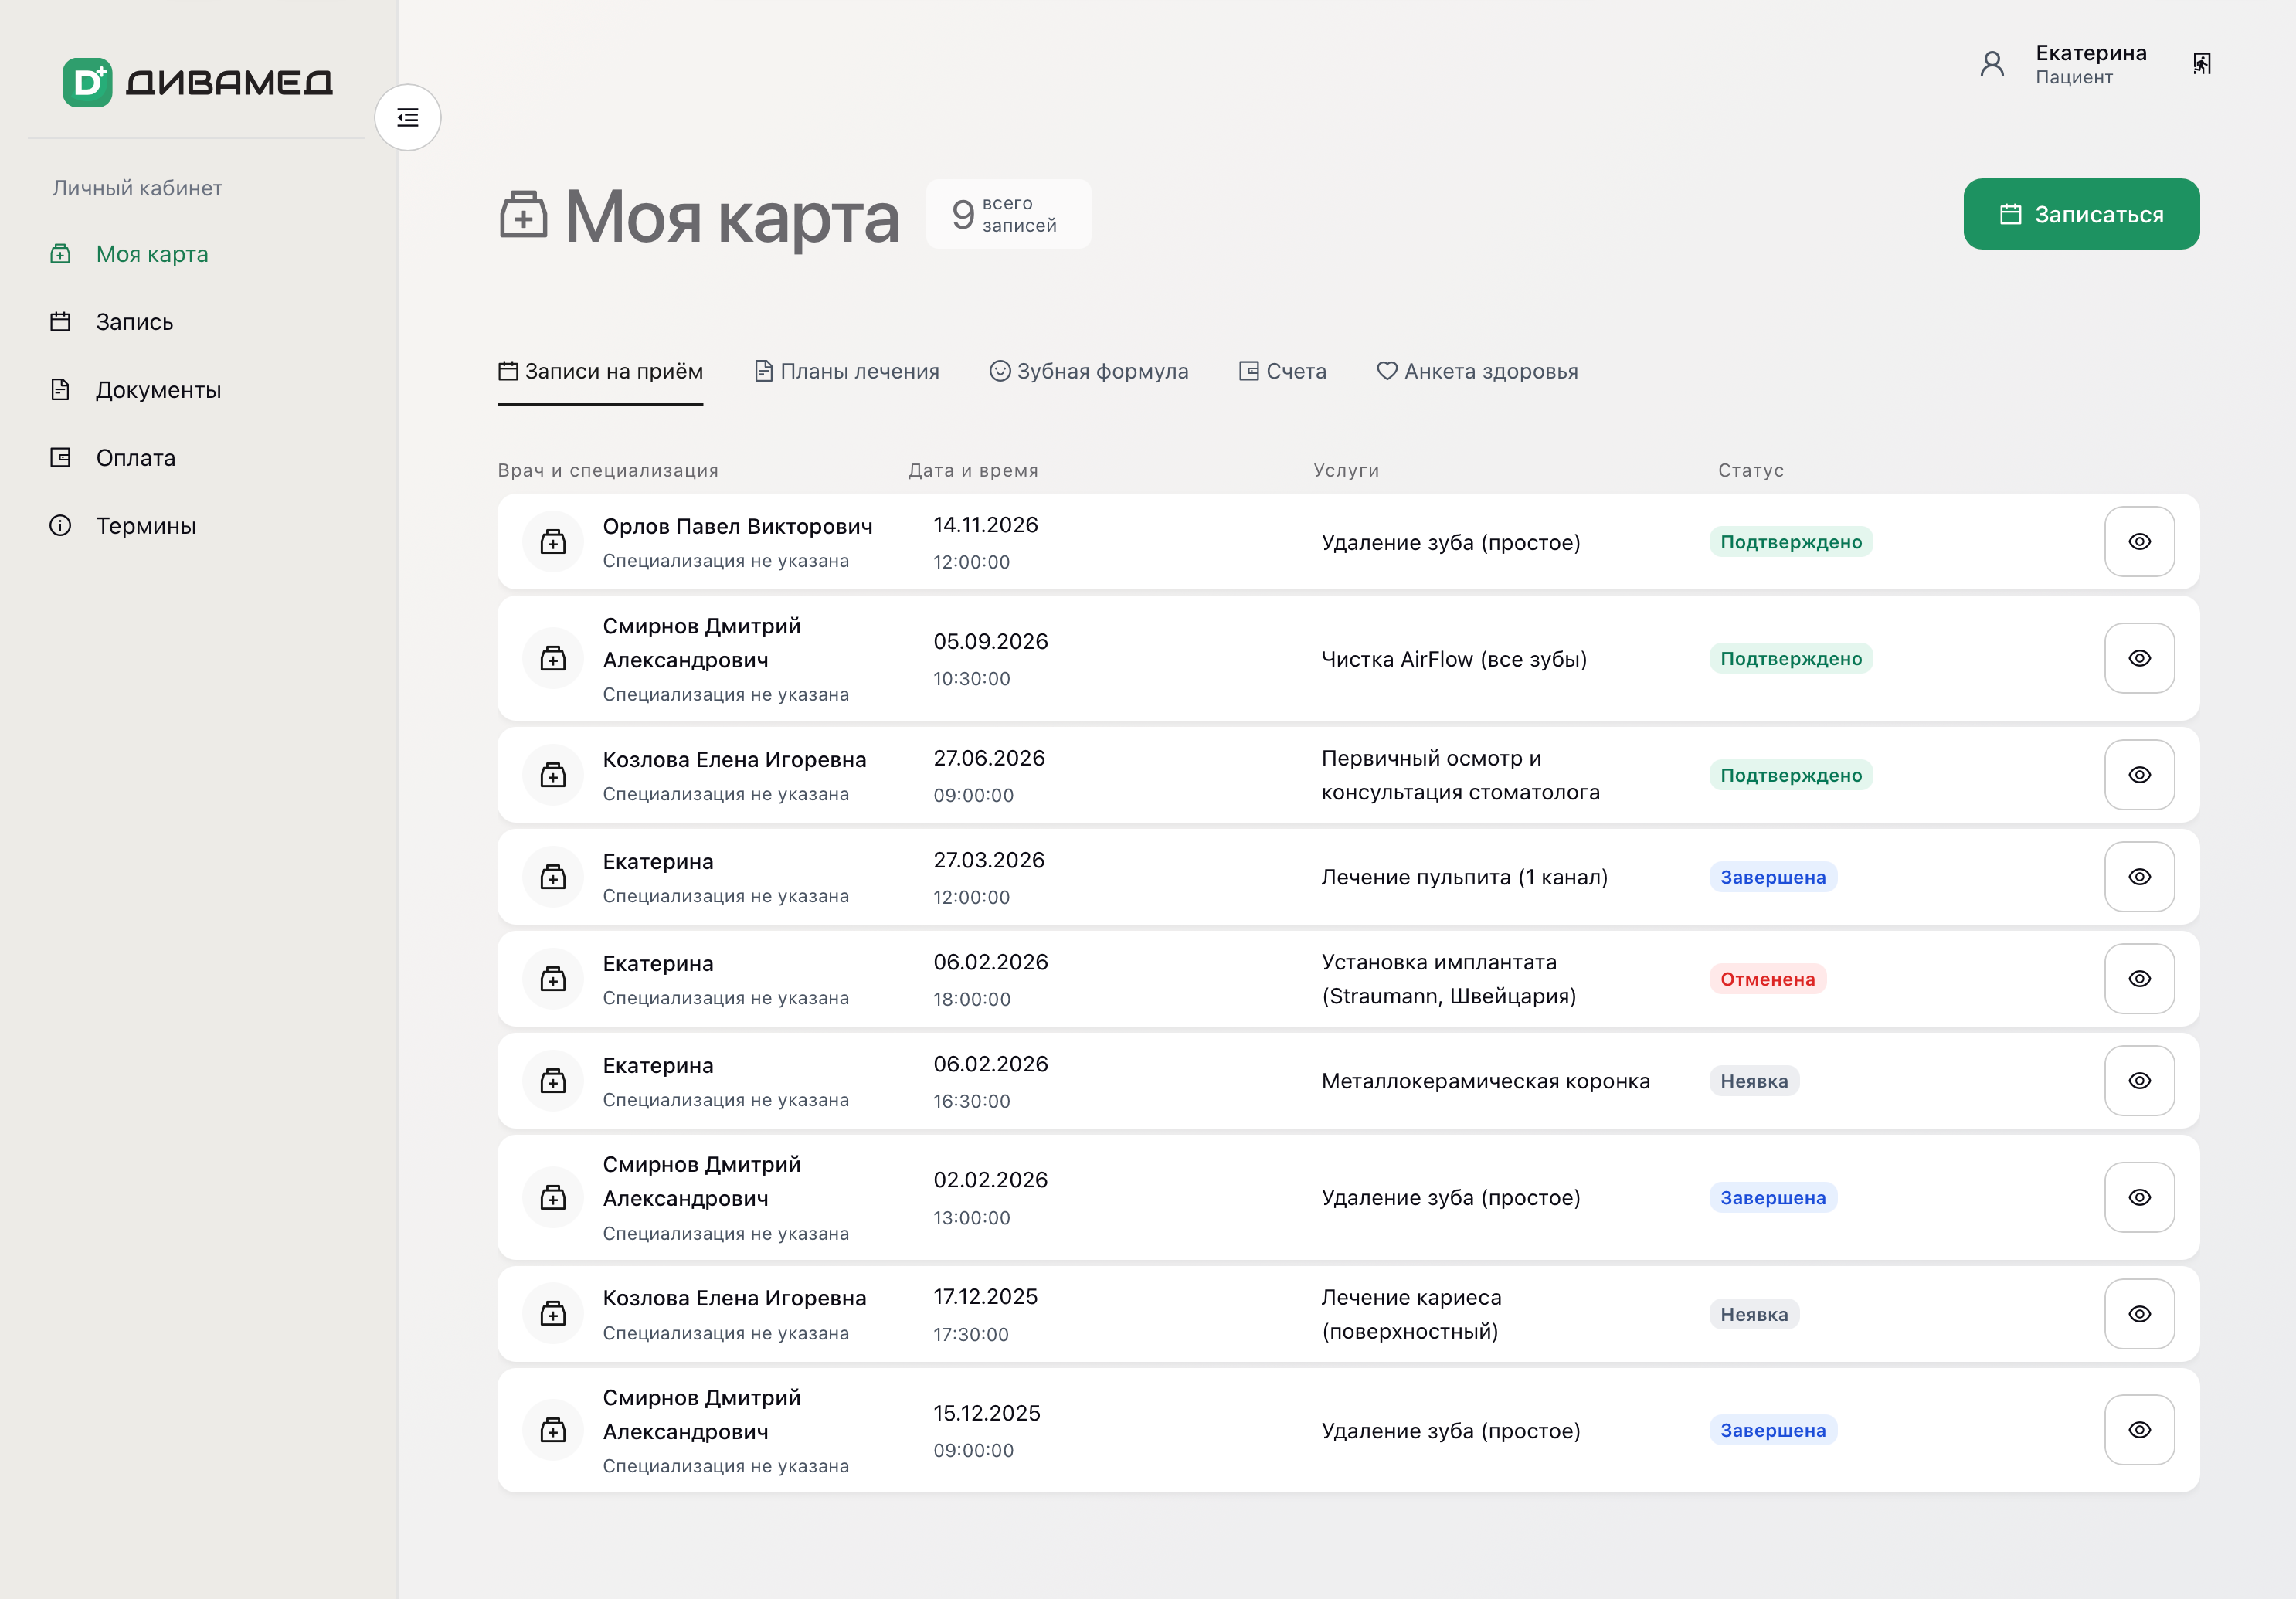Click the Врач и специализация column header
Viewport: 2296px width, 1599px height.
tap(608, 471)
